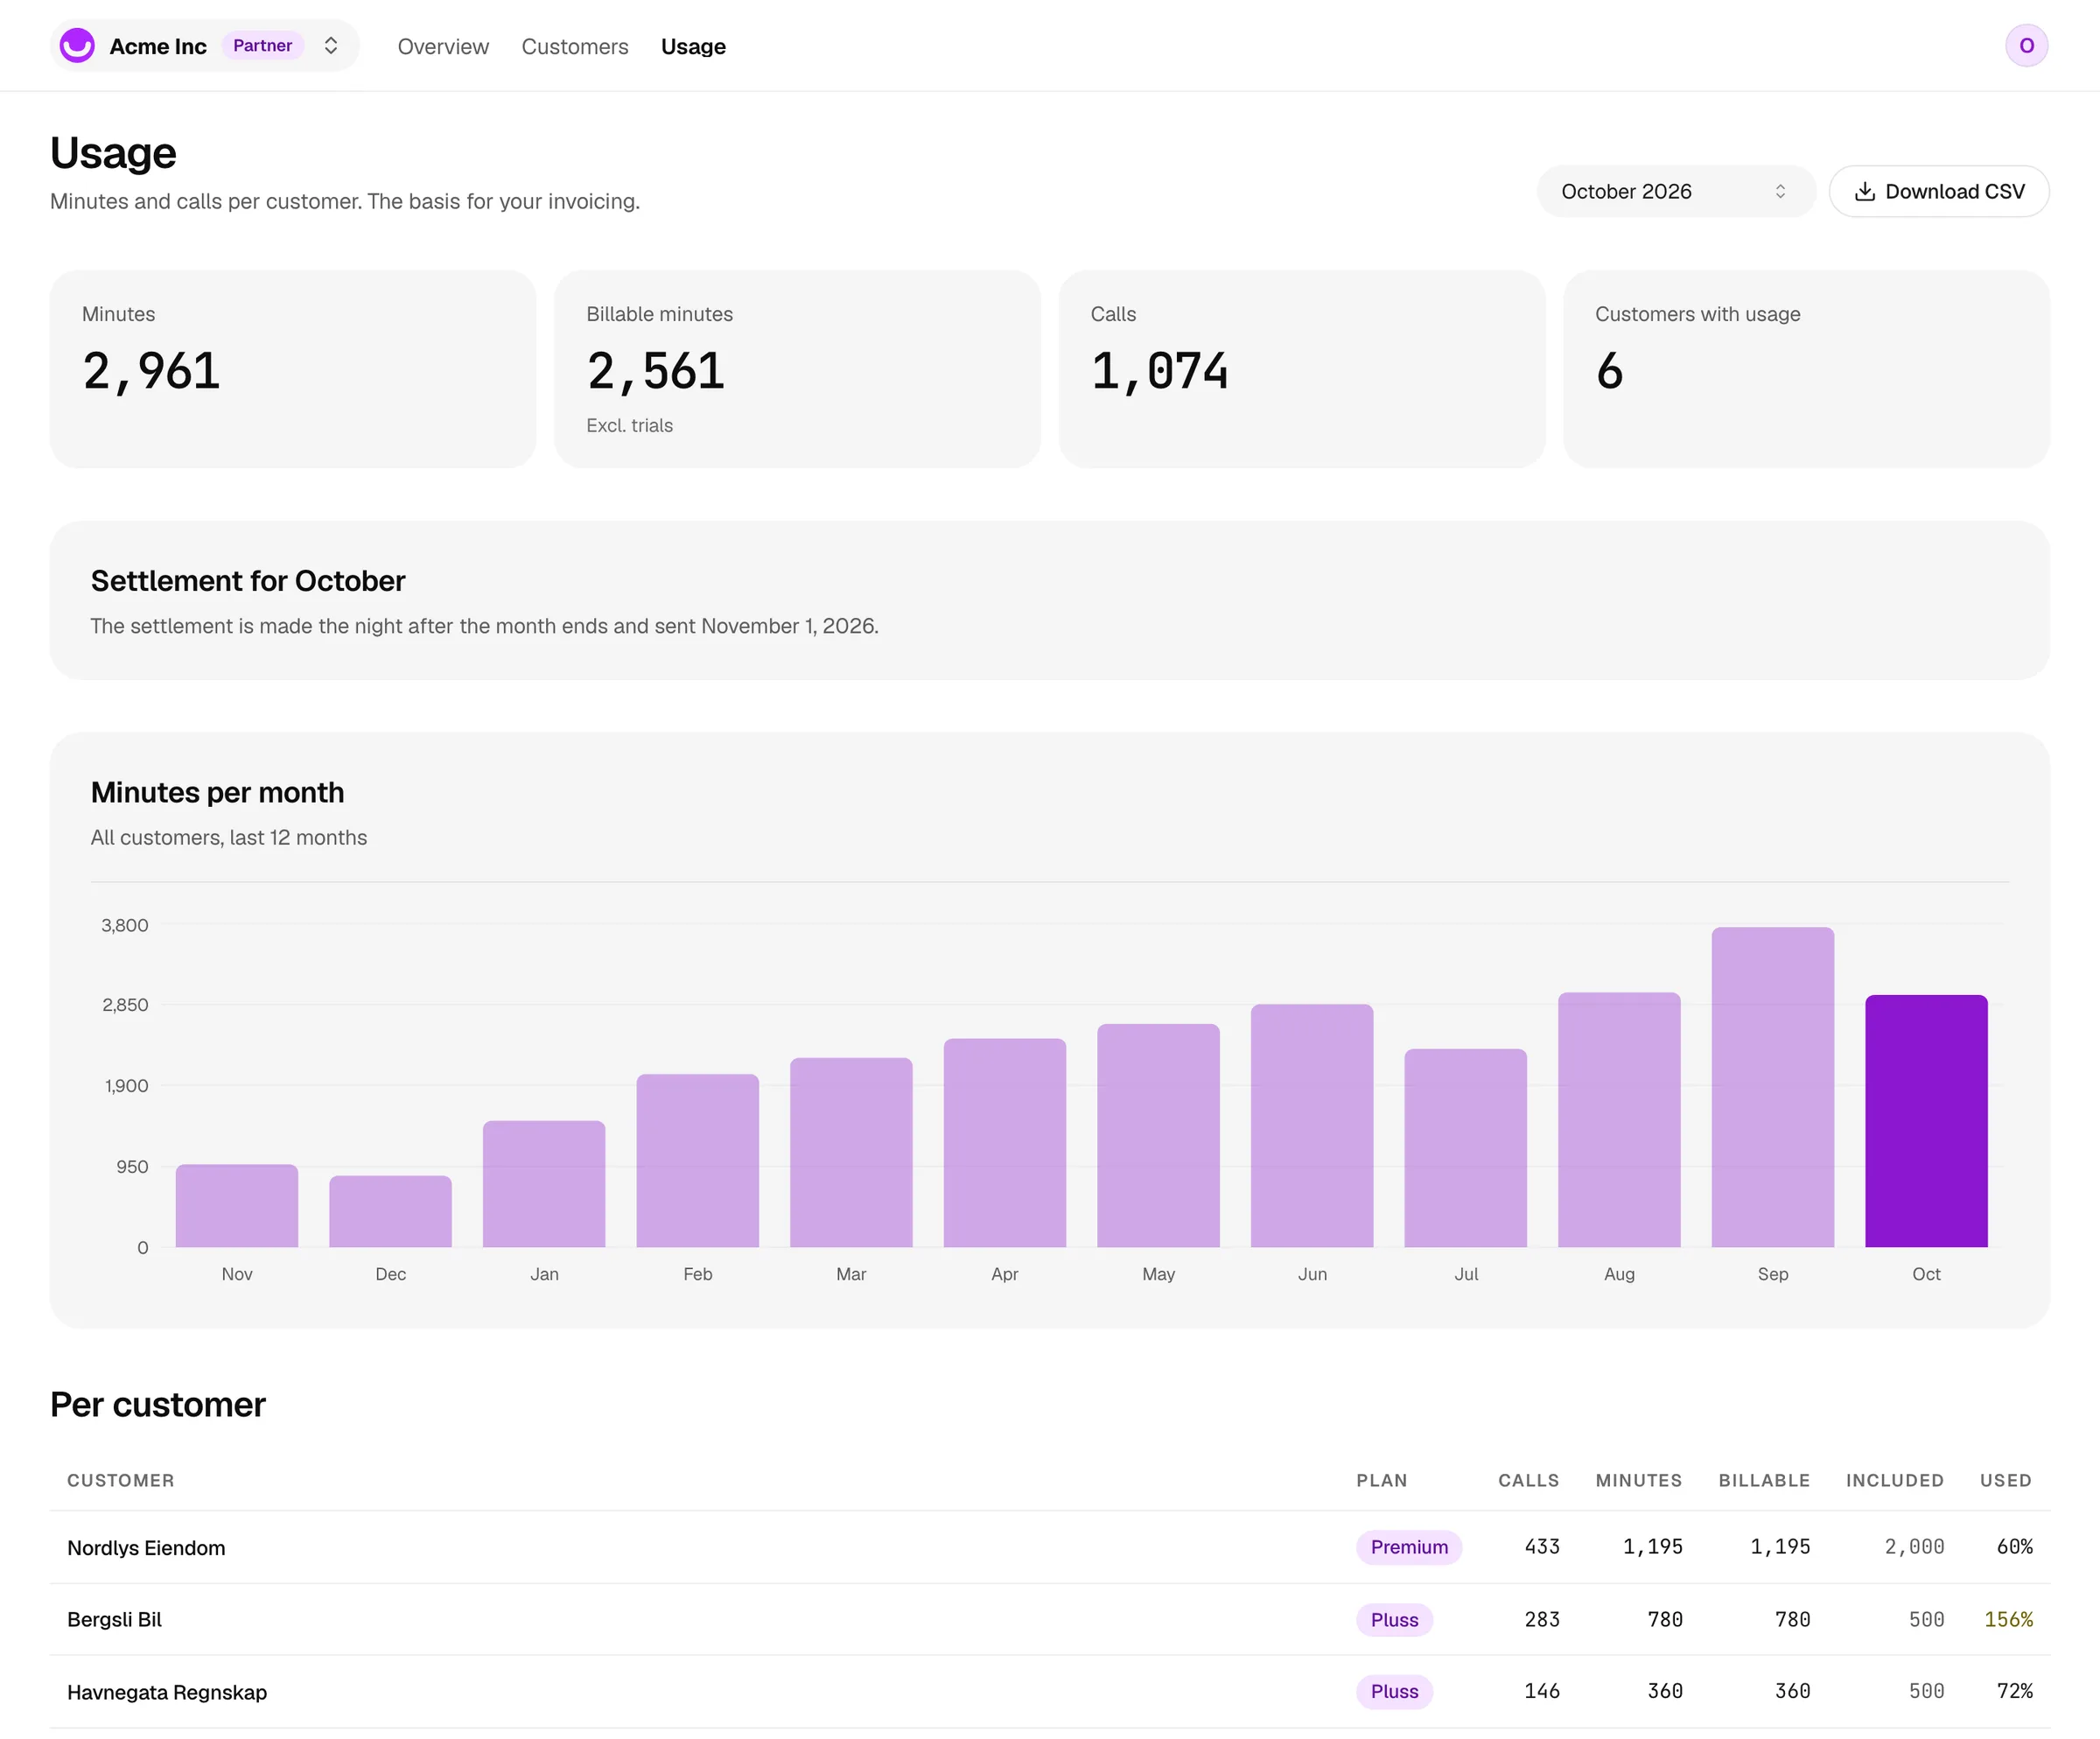
Task: Expand the Acme Inc organization switcher chevrons
Action: [x=331, y=46]
